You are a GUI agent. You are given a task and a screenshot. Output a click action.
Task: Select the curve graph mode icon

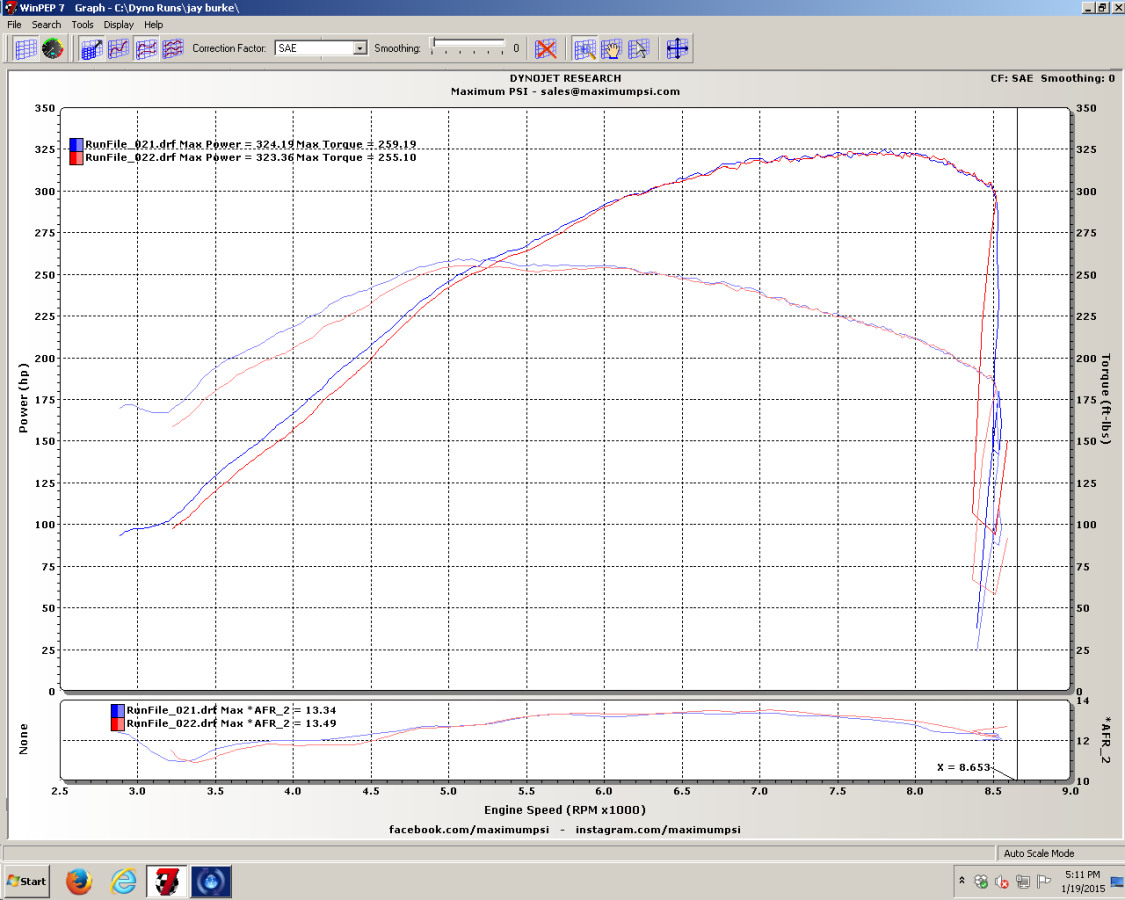[118, 49]
